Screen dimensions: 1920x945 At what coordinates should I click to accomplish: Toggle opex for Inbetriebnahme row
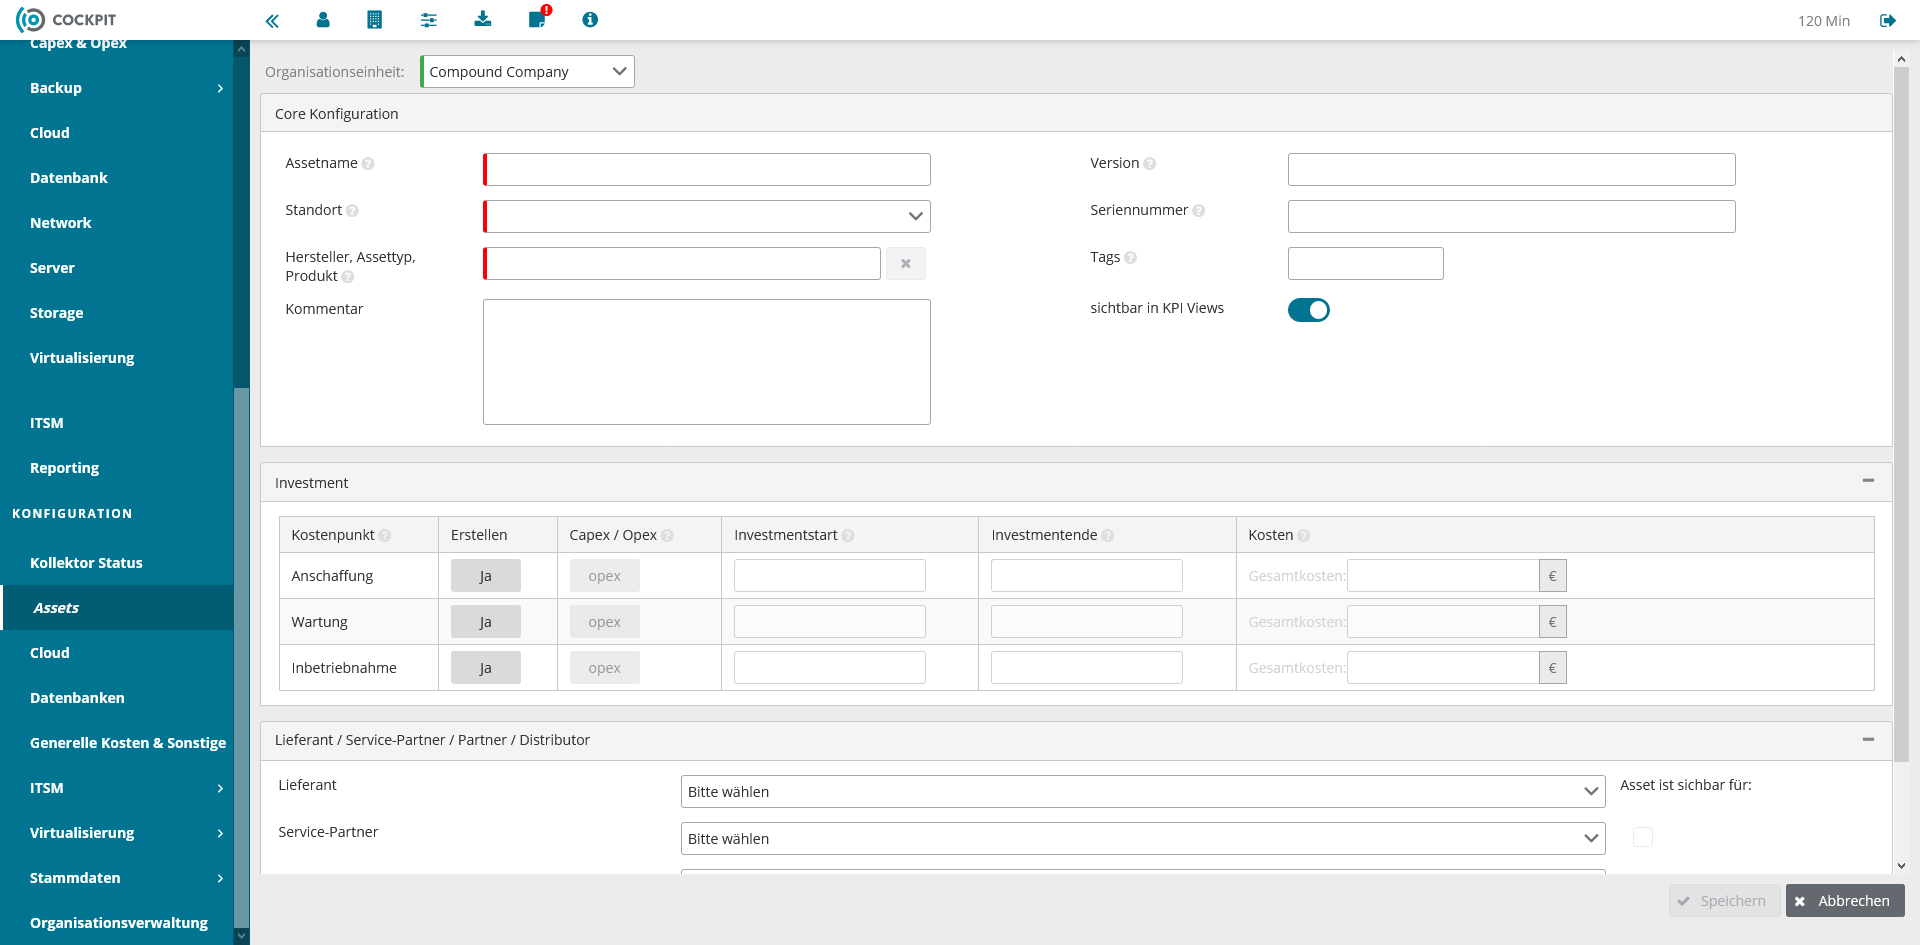click(605, 668)
